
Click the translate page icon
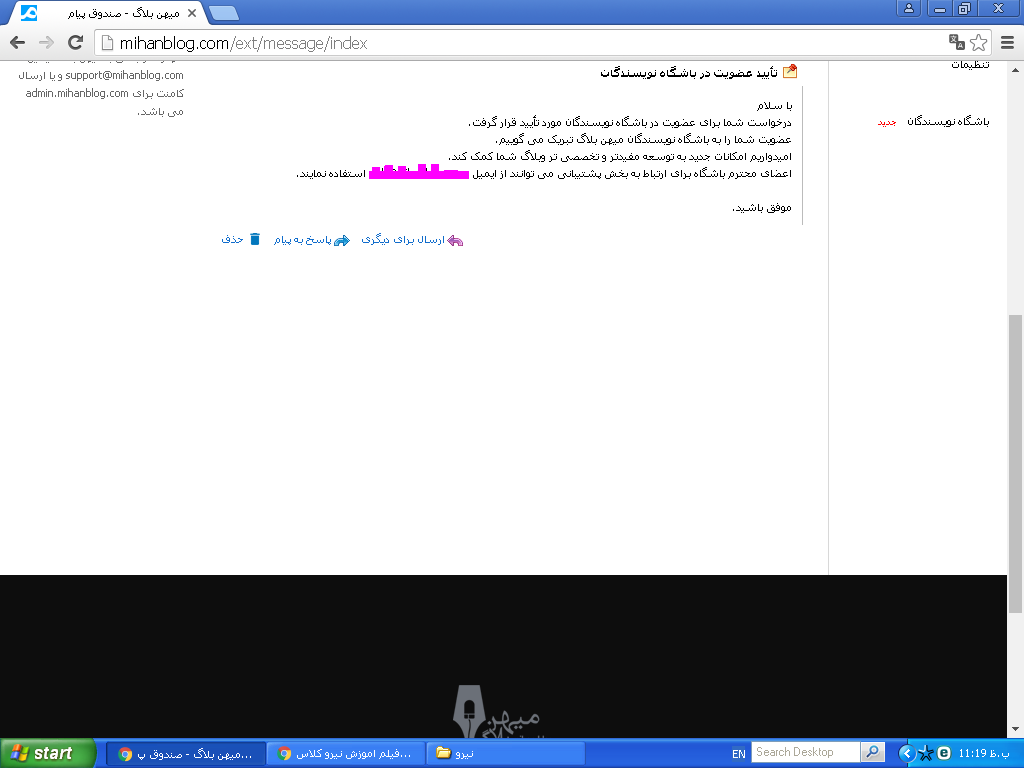957,42
